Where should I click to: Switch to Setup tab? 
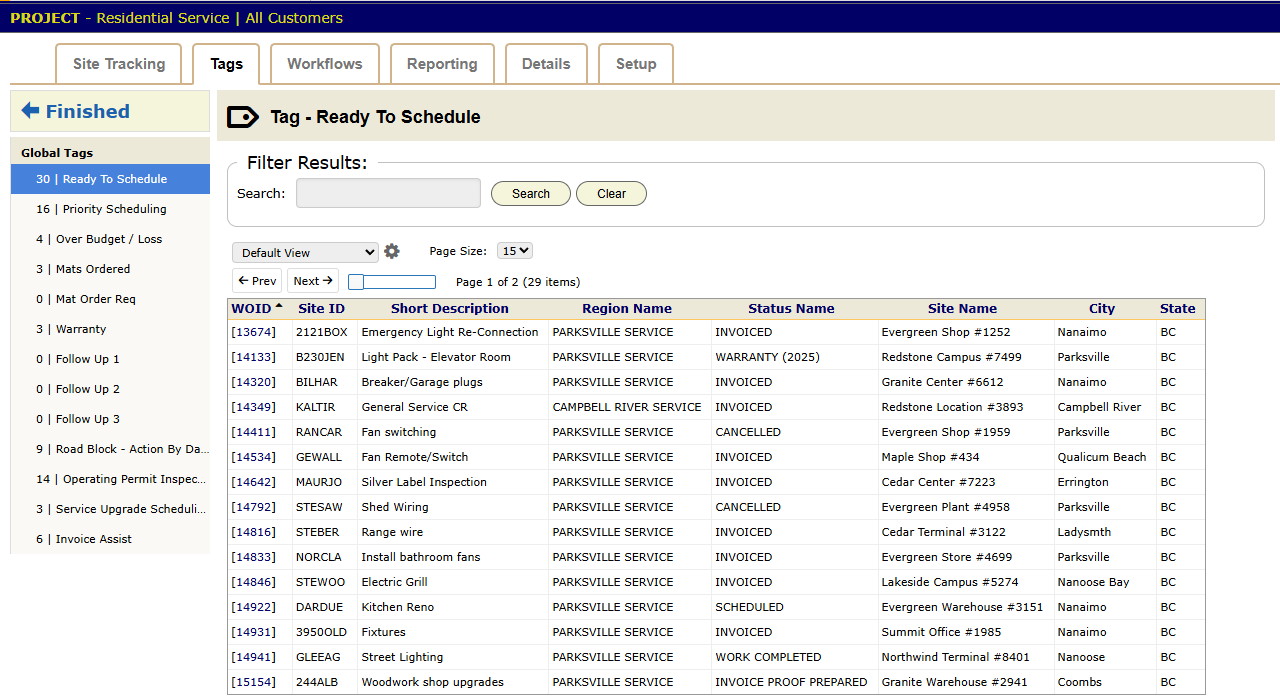point(636,64)
